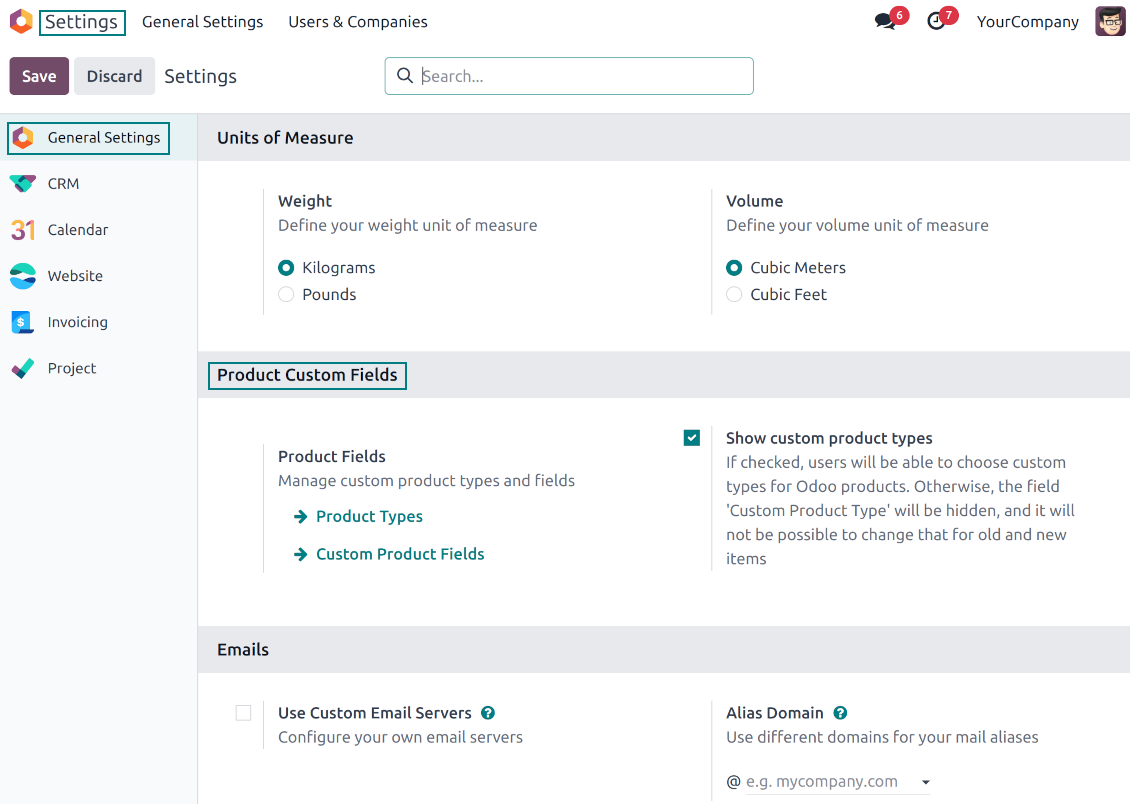Click help icon beside Use Custom Email Servers
The height and width of the screenshot is (804, 1130).
(488, 713)
